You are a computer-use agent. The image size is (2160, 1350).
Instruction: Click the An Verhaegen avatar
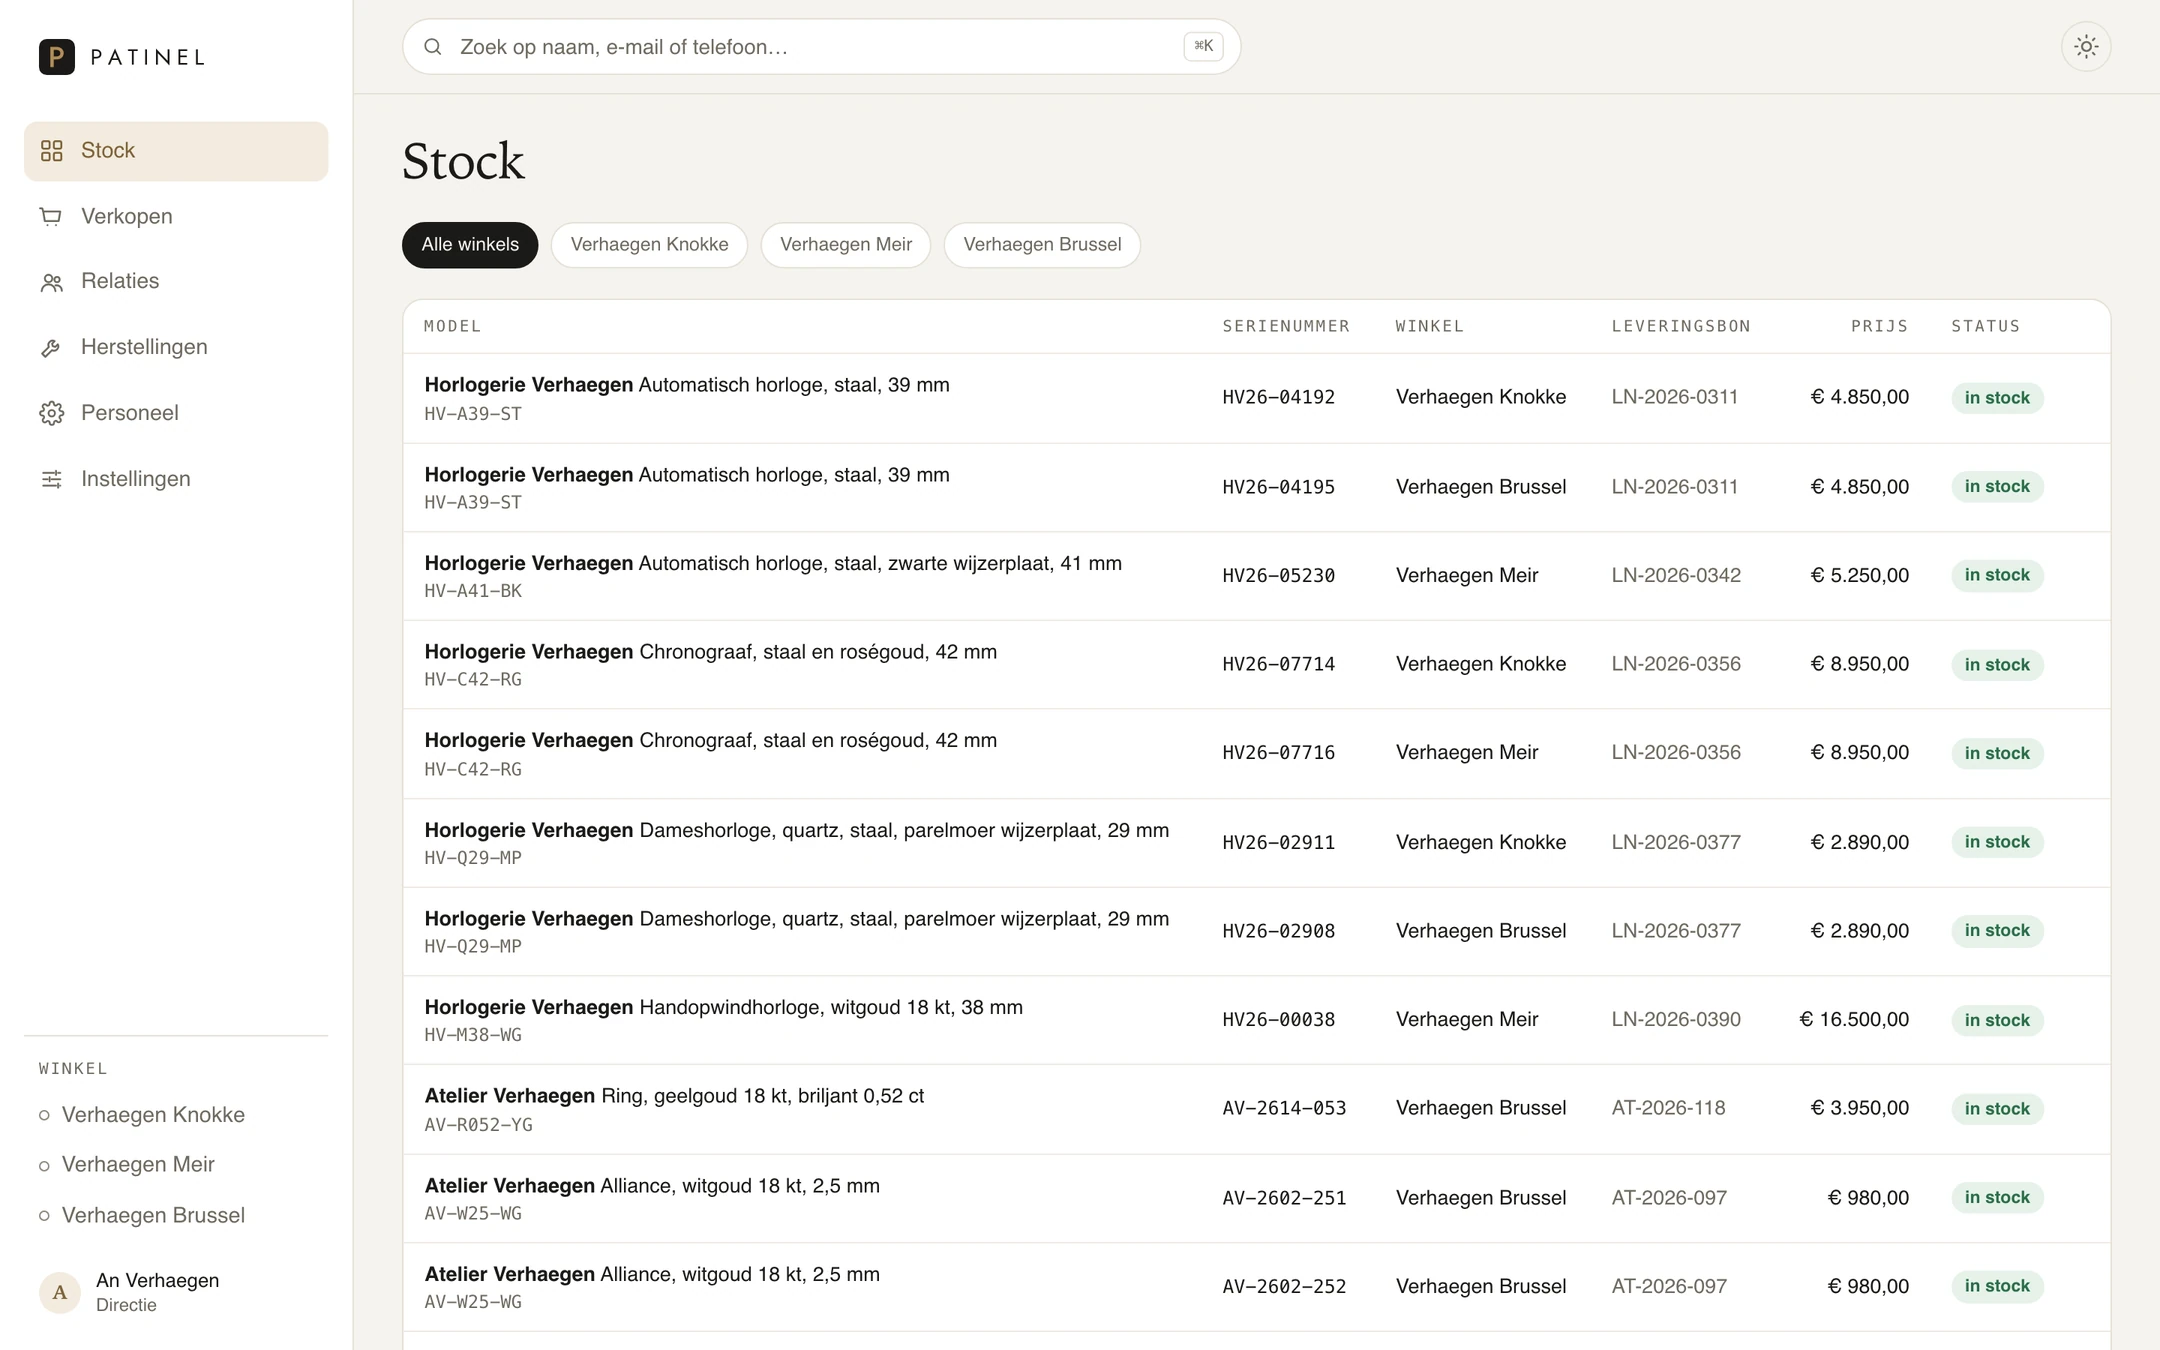click(x=60, y=1292)
